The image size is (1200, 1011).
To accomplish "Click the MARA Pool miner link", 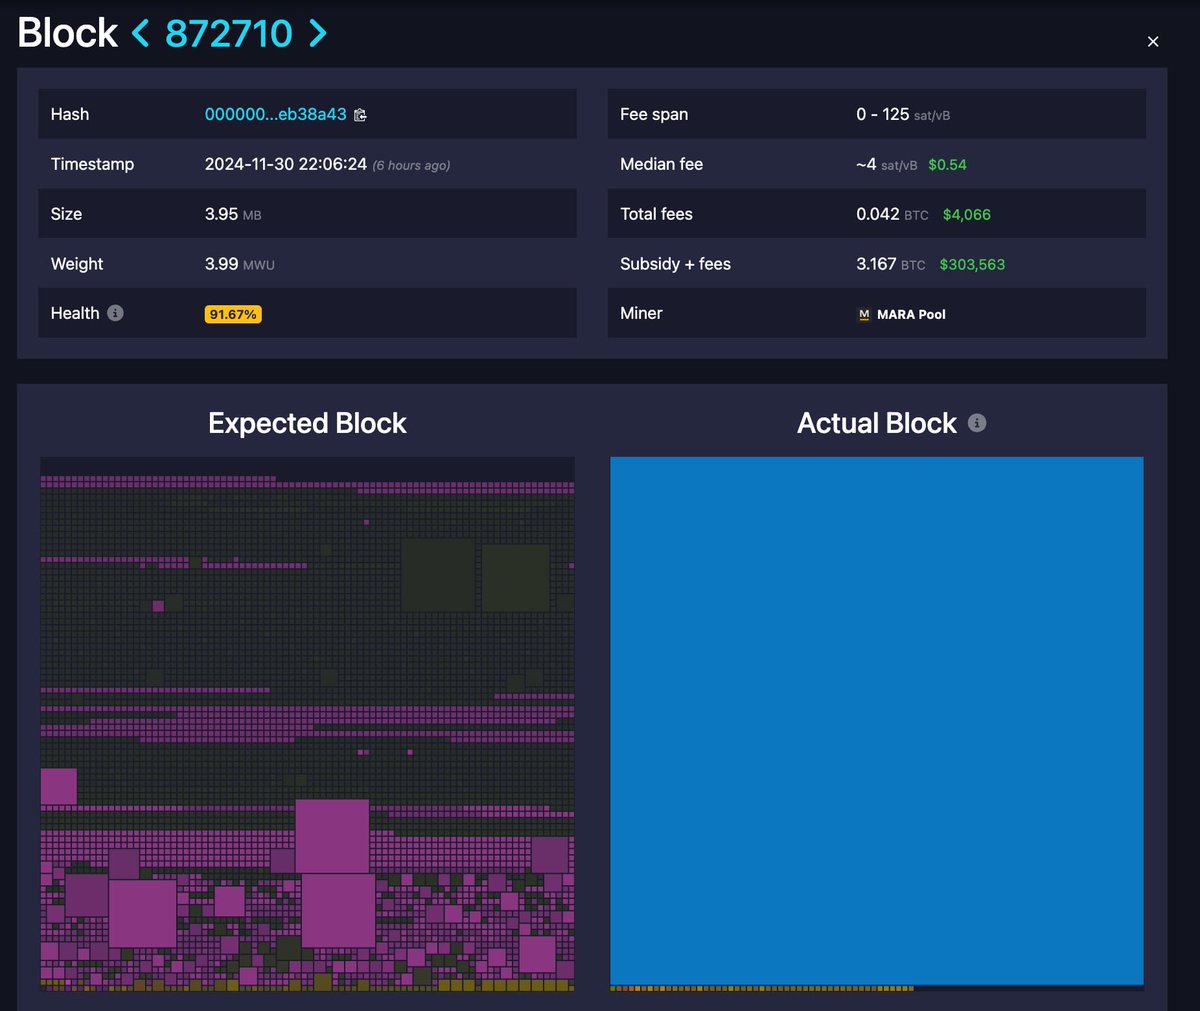I will (x=910, y=314).
